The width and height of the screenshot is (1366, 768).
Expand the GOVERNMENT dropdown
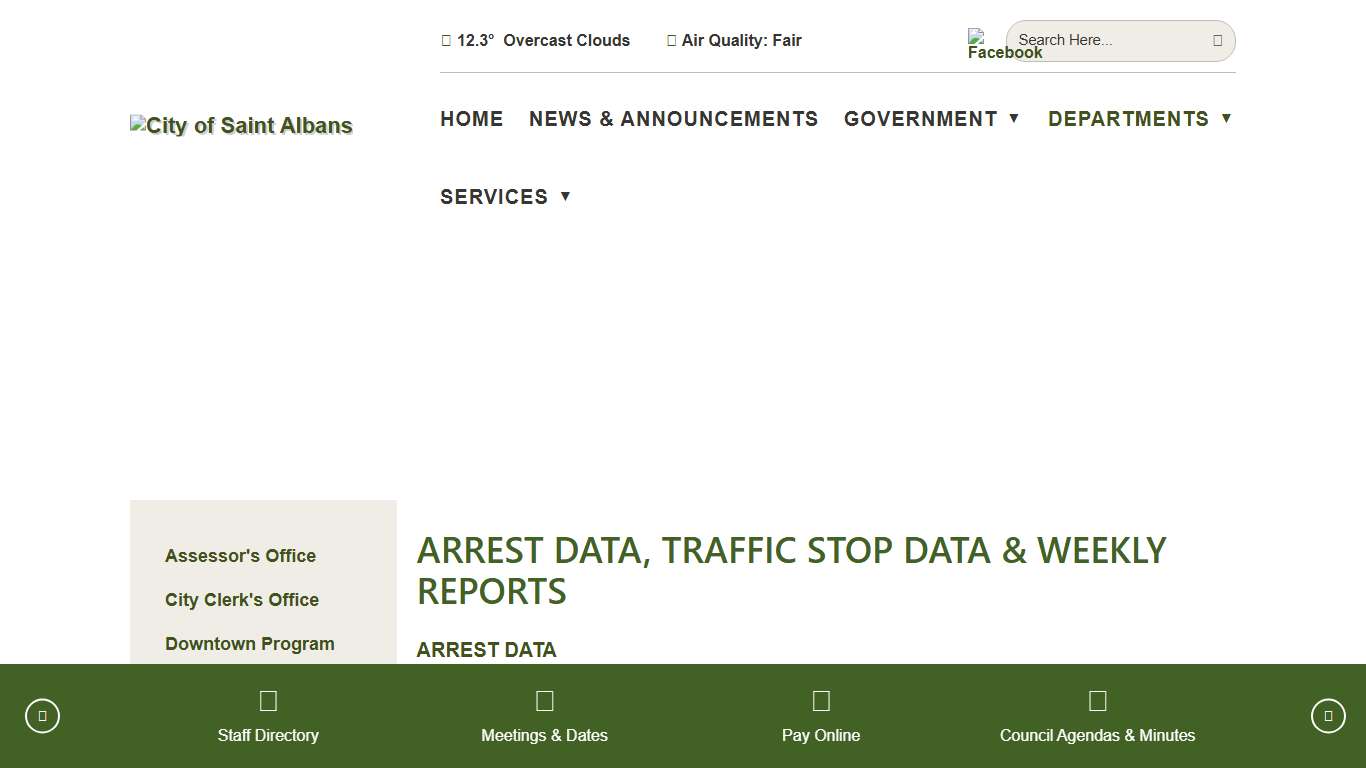click(921, 118)
